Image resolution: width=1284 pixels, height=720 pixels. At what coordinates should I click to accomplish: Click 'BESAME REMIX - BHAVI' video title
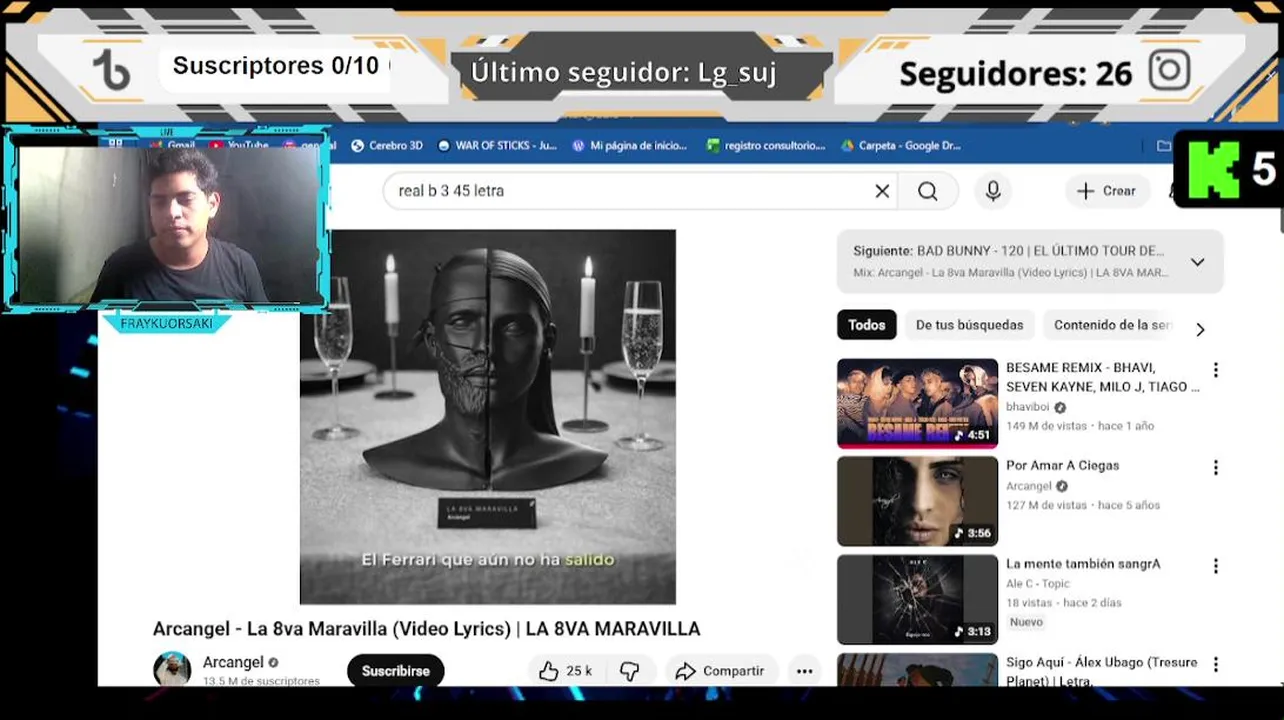pyautogui.click(x=1103, y=377)
